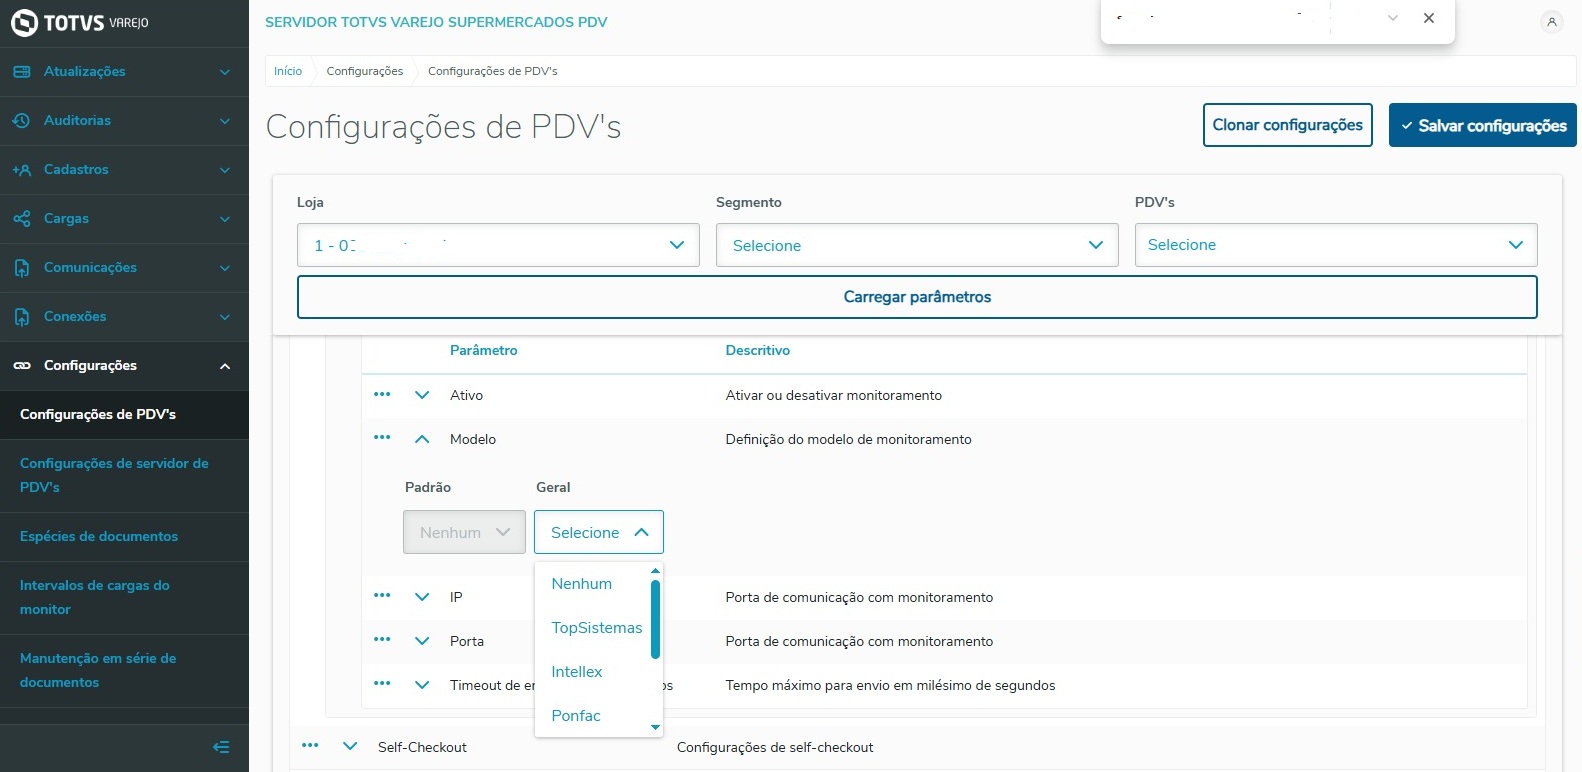Screen dimensions: 1582x772
Task: Click the Geral list scrollbar thumb
Action: 656,620
